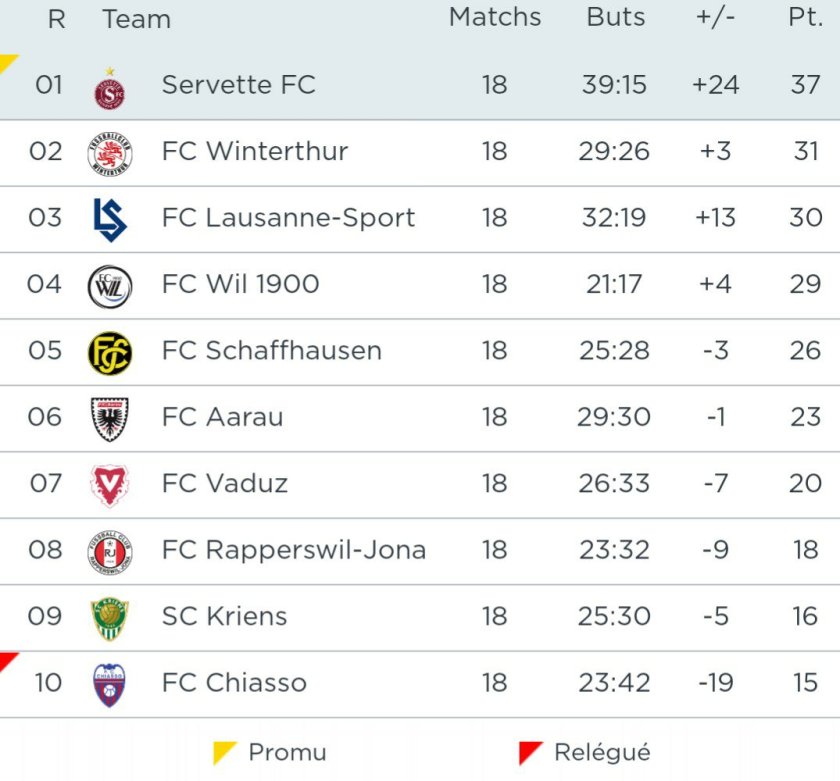Click the +/- goal difference header
Image resolution: width=840 pixels, height=781 pixels.
coord(715,18)
